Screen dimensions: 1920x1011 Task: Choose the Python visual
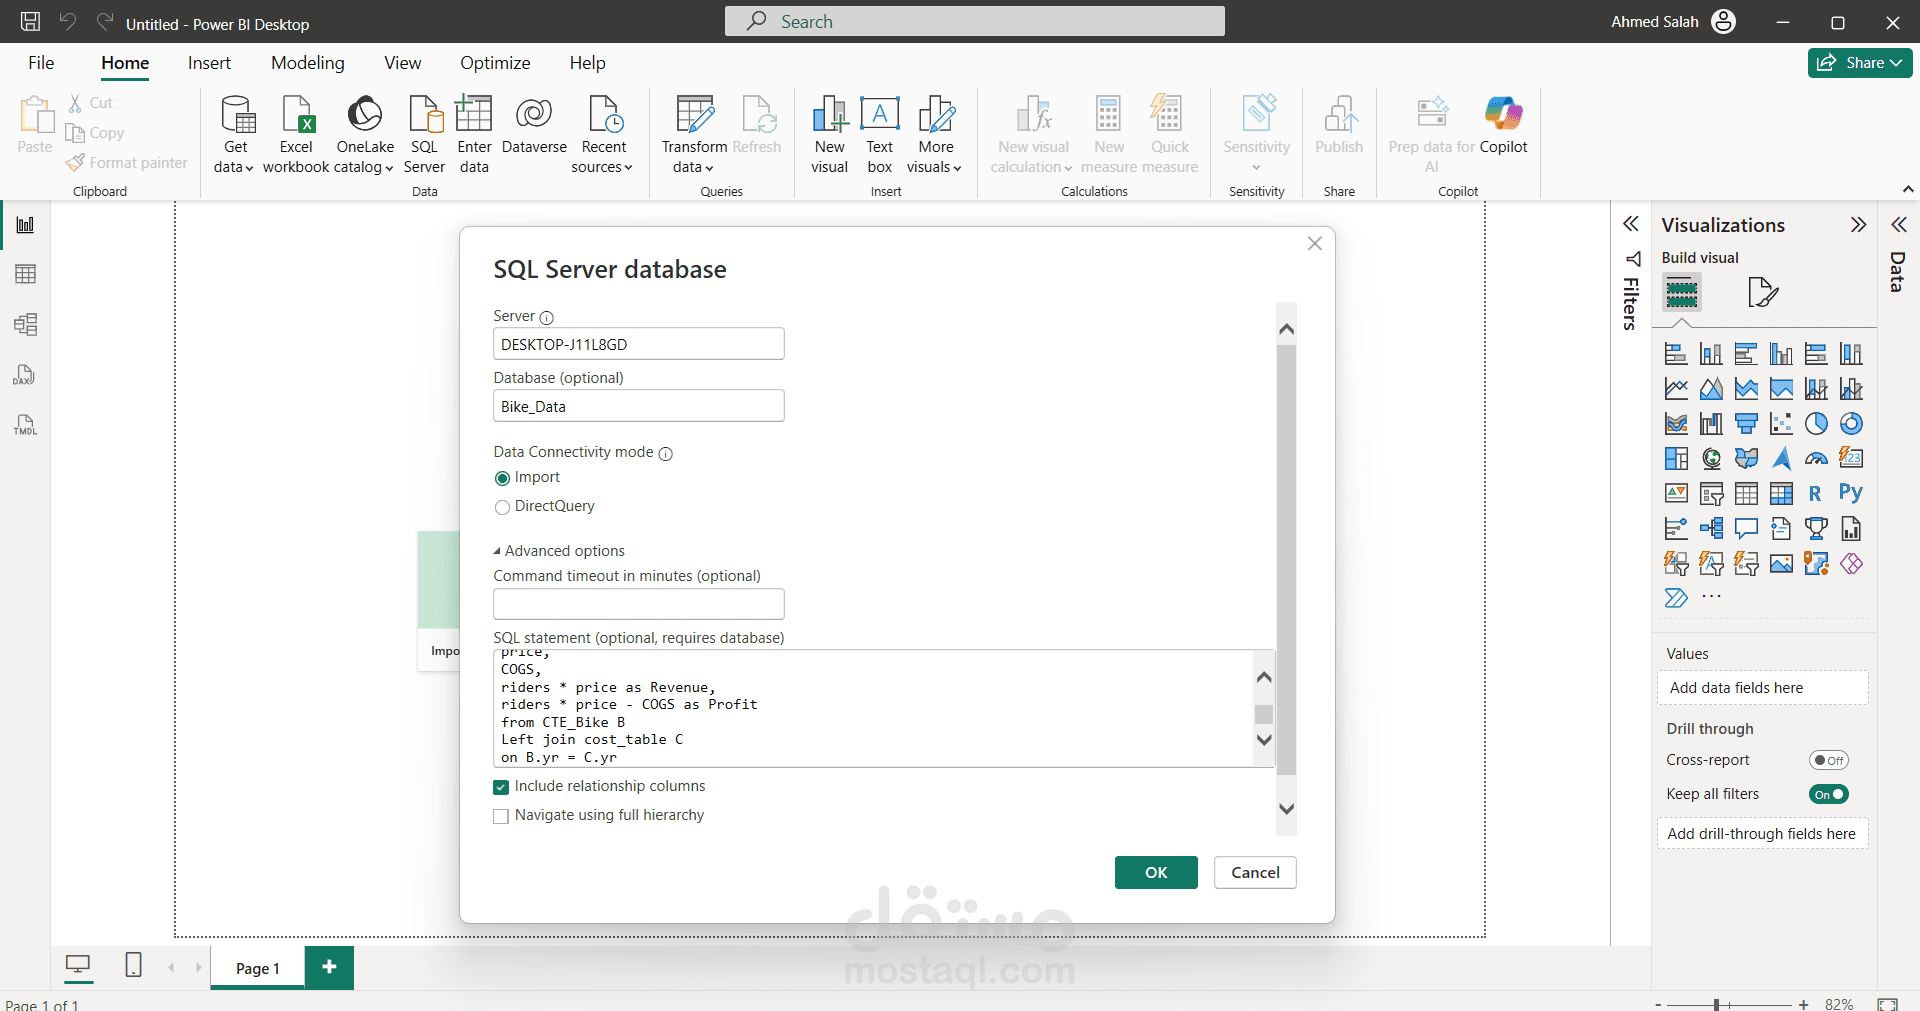coord(1851,493)
